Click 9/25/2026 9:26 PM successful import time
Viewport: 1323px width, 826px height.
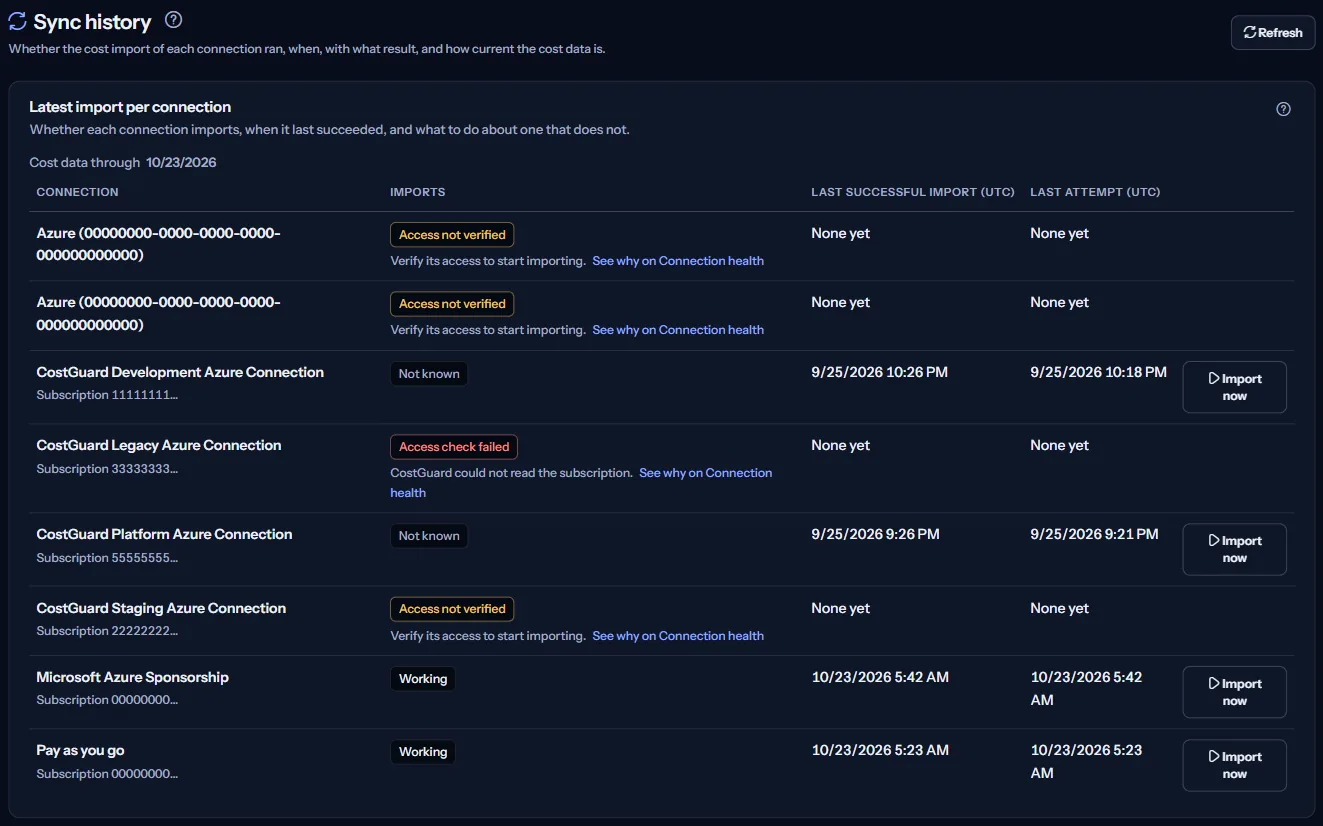point(875,534)
